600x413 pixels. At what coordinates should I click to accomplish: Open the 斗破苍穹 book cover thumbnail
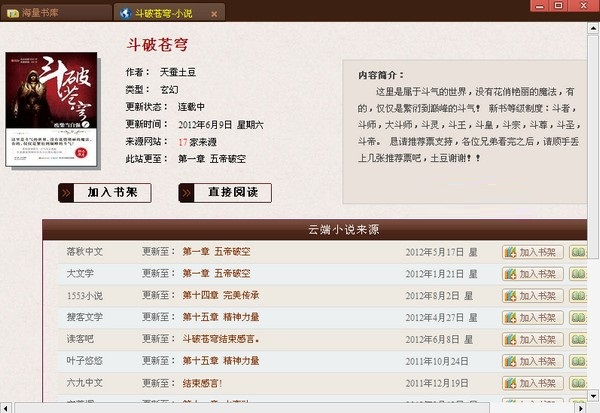51,109
